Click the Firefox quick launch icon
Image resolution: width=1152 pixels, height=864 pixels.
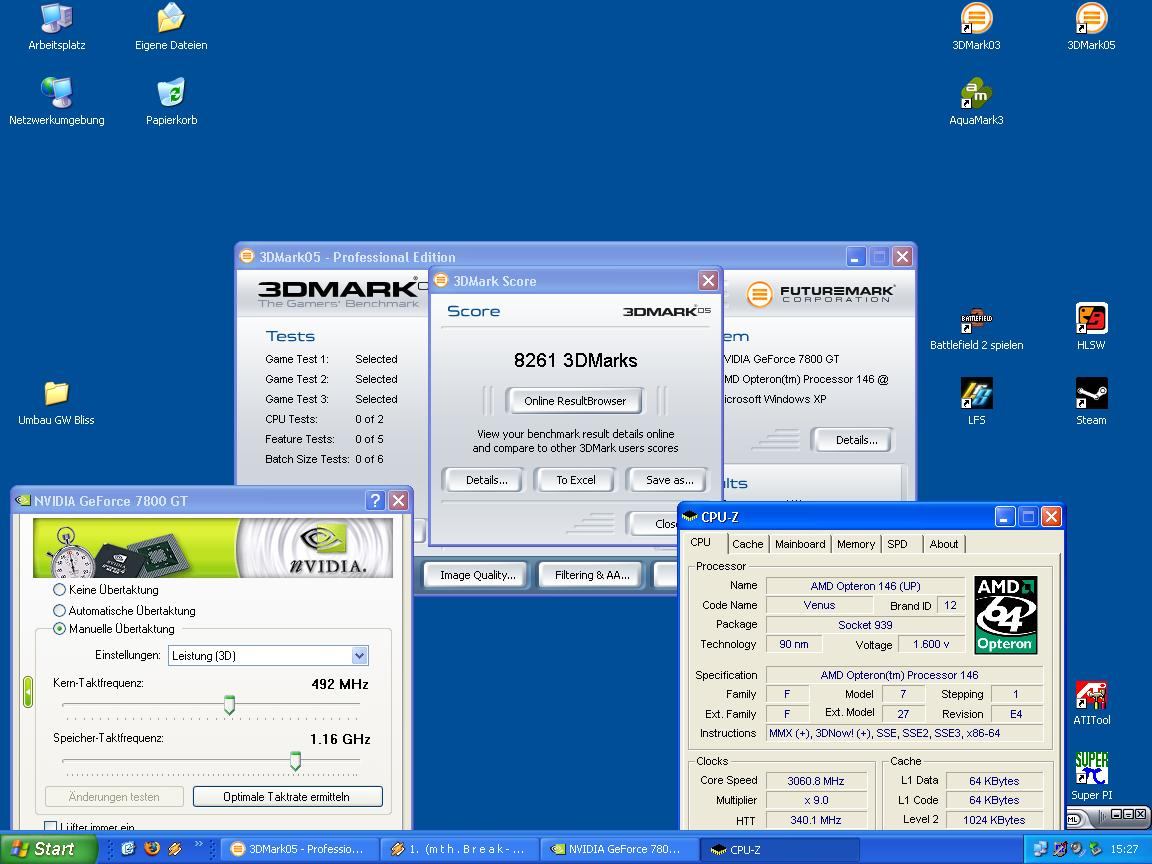point(152,849)
